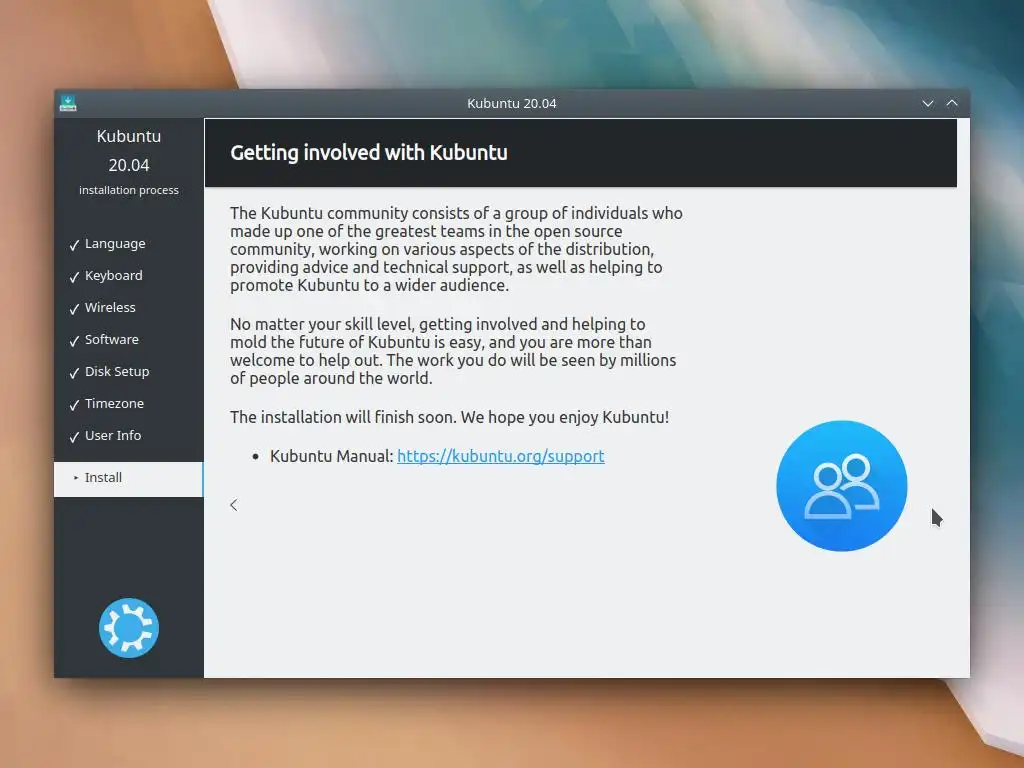Viewport: 1024px width, 768px height.
Task: Click the blue community people icon
Action: [841, 486]
